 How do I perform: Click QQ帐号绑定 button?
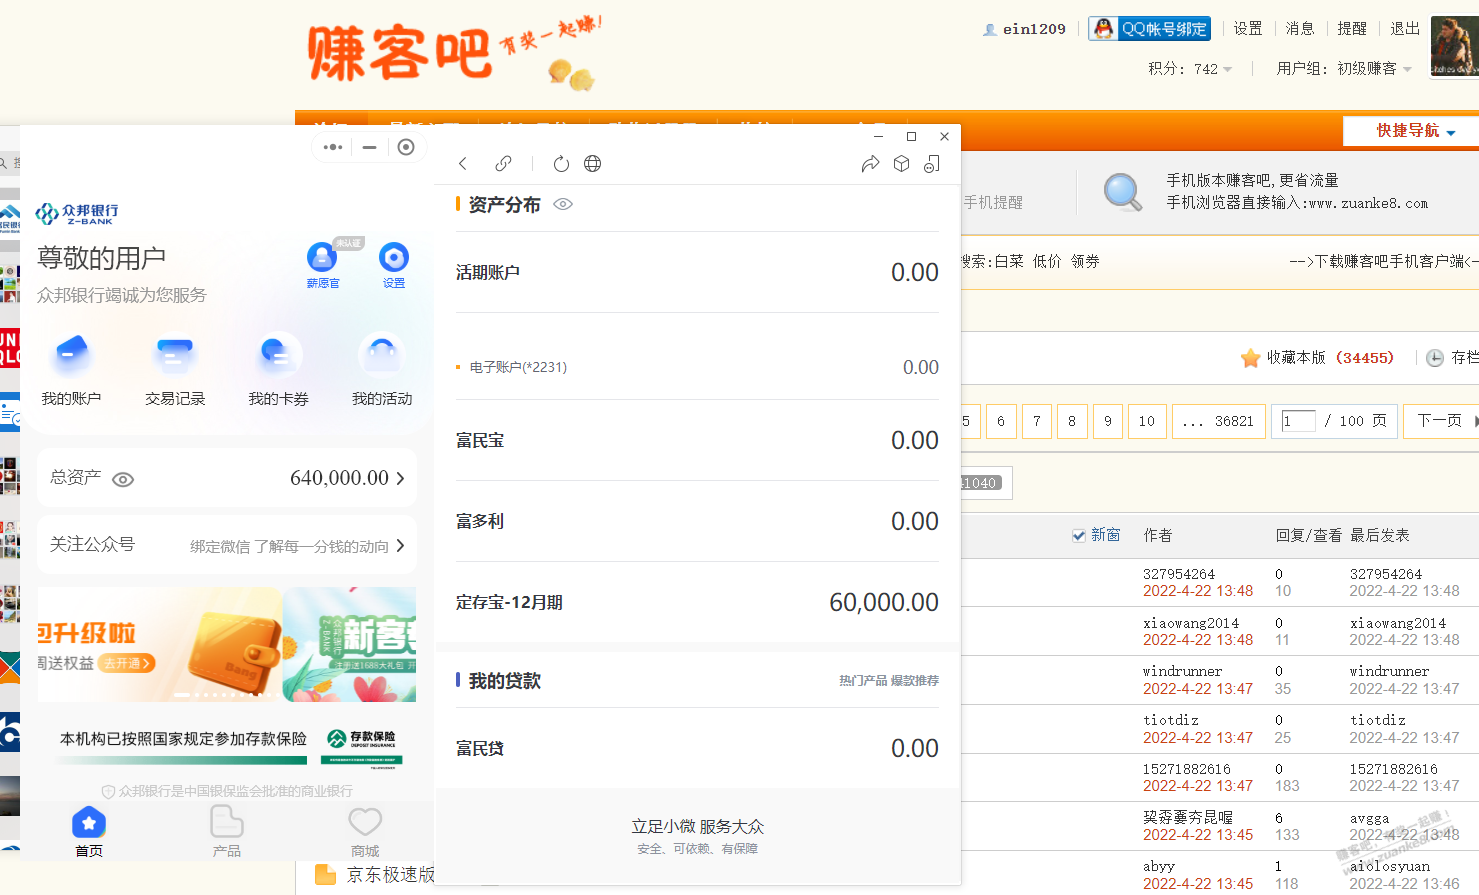pos(1150,29)
